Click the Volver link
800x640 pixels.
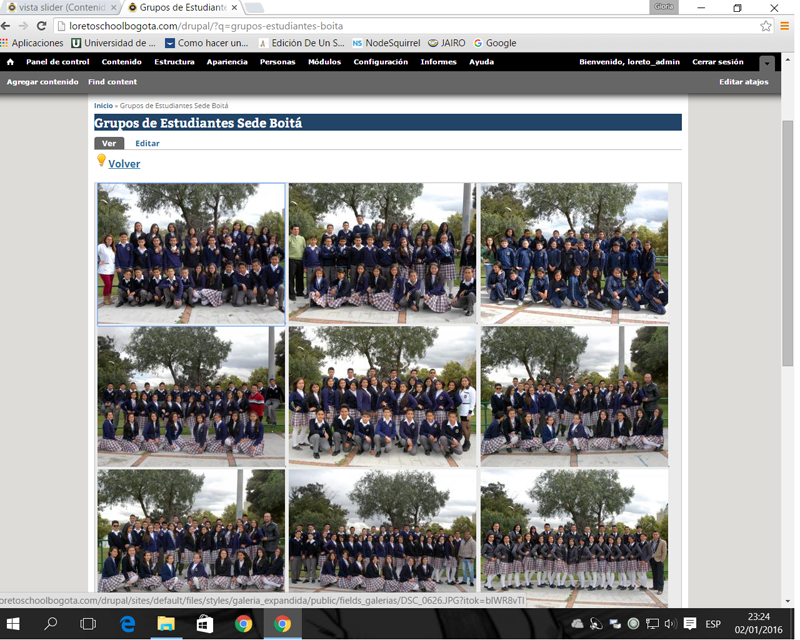124,164
